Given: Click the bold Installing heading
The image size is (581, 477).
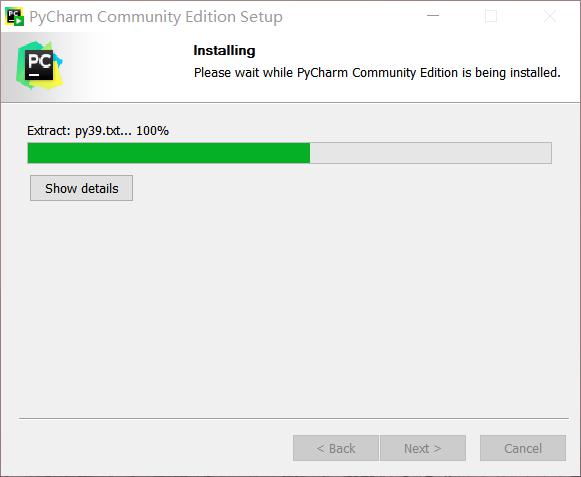Looking at the screenshot, I should pyautogui.click(x=224, y=50).
